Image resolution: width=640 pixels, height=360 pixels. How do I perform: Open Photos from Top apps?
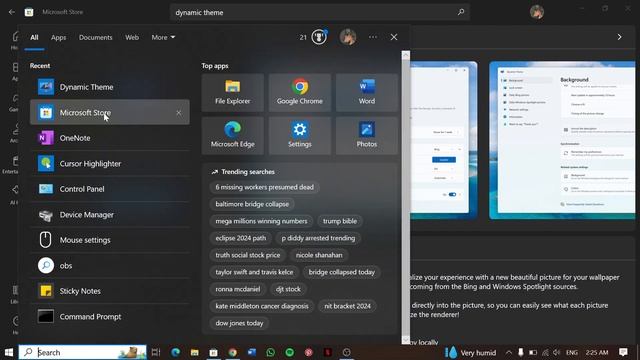tap(367, 136)
